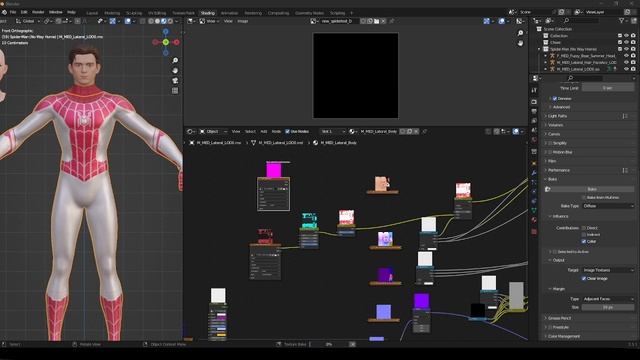Toggle viewport gizmo visibility icon

pos(112,21)
